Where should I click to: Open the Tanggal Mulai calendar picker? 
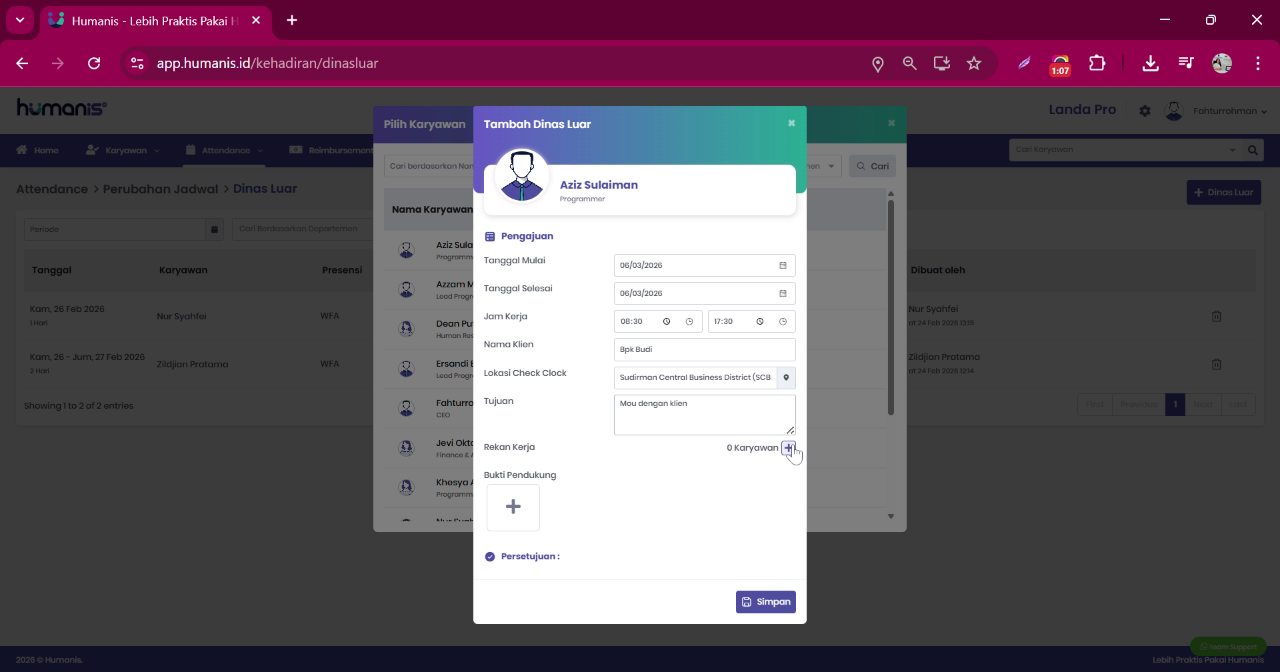coord(783,265)
